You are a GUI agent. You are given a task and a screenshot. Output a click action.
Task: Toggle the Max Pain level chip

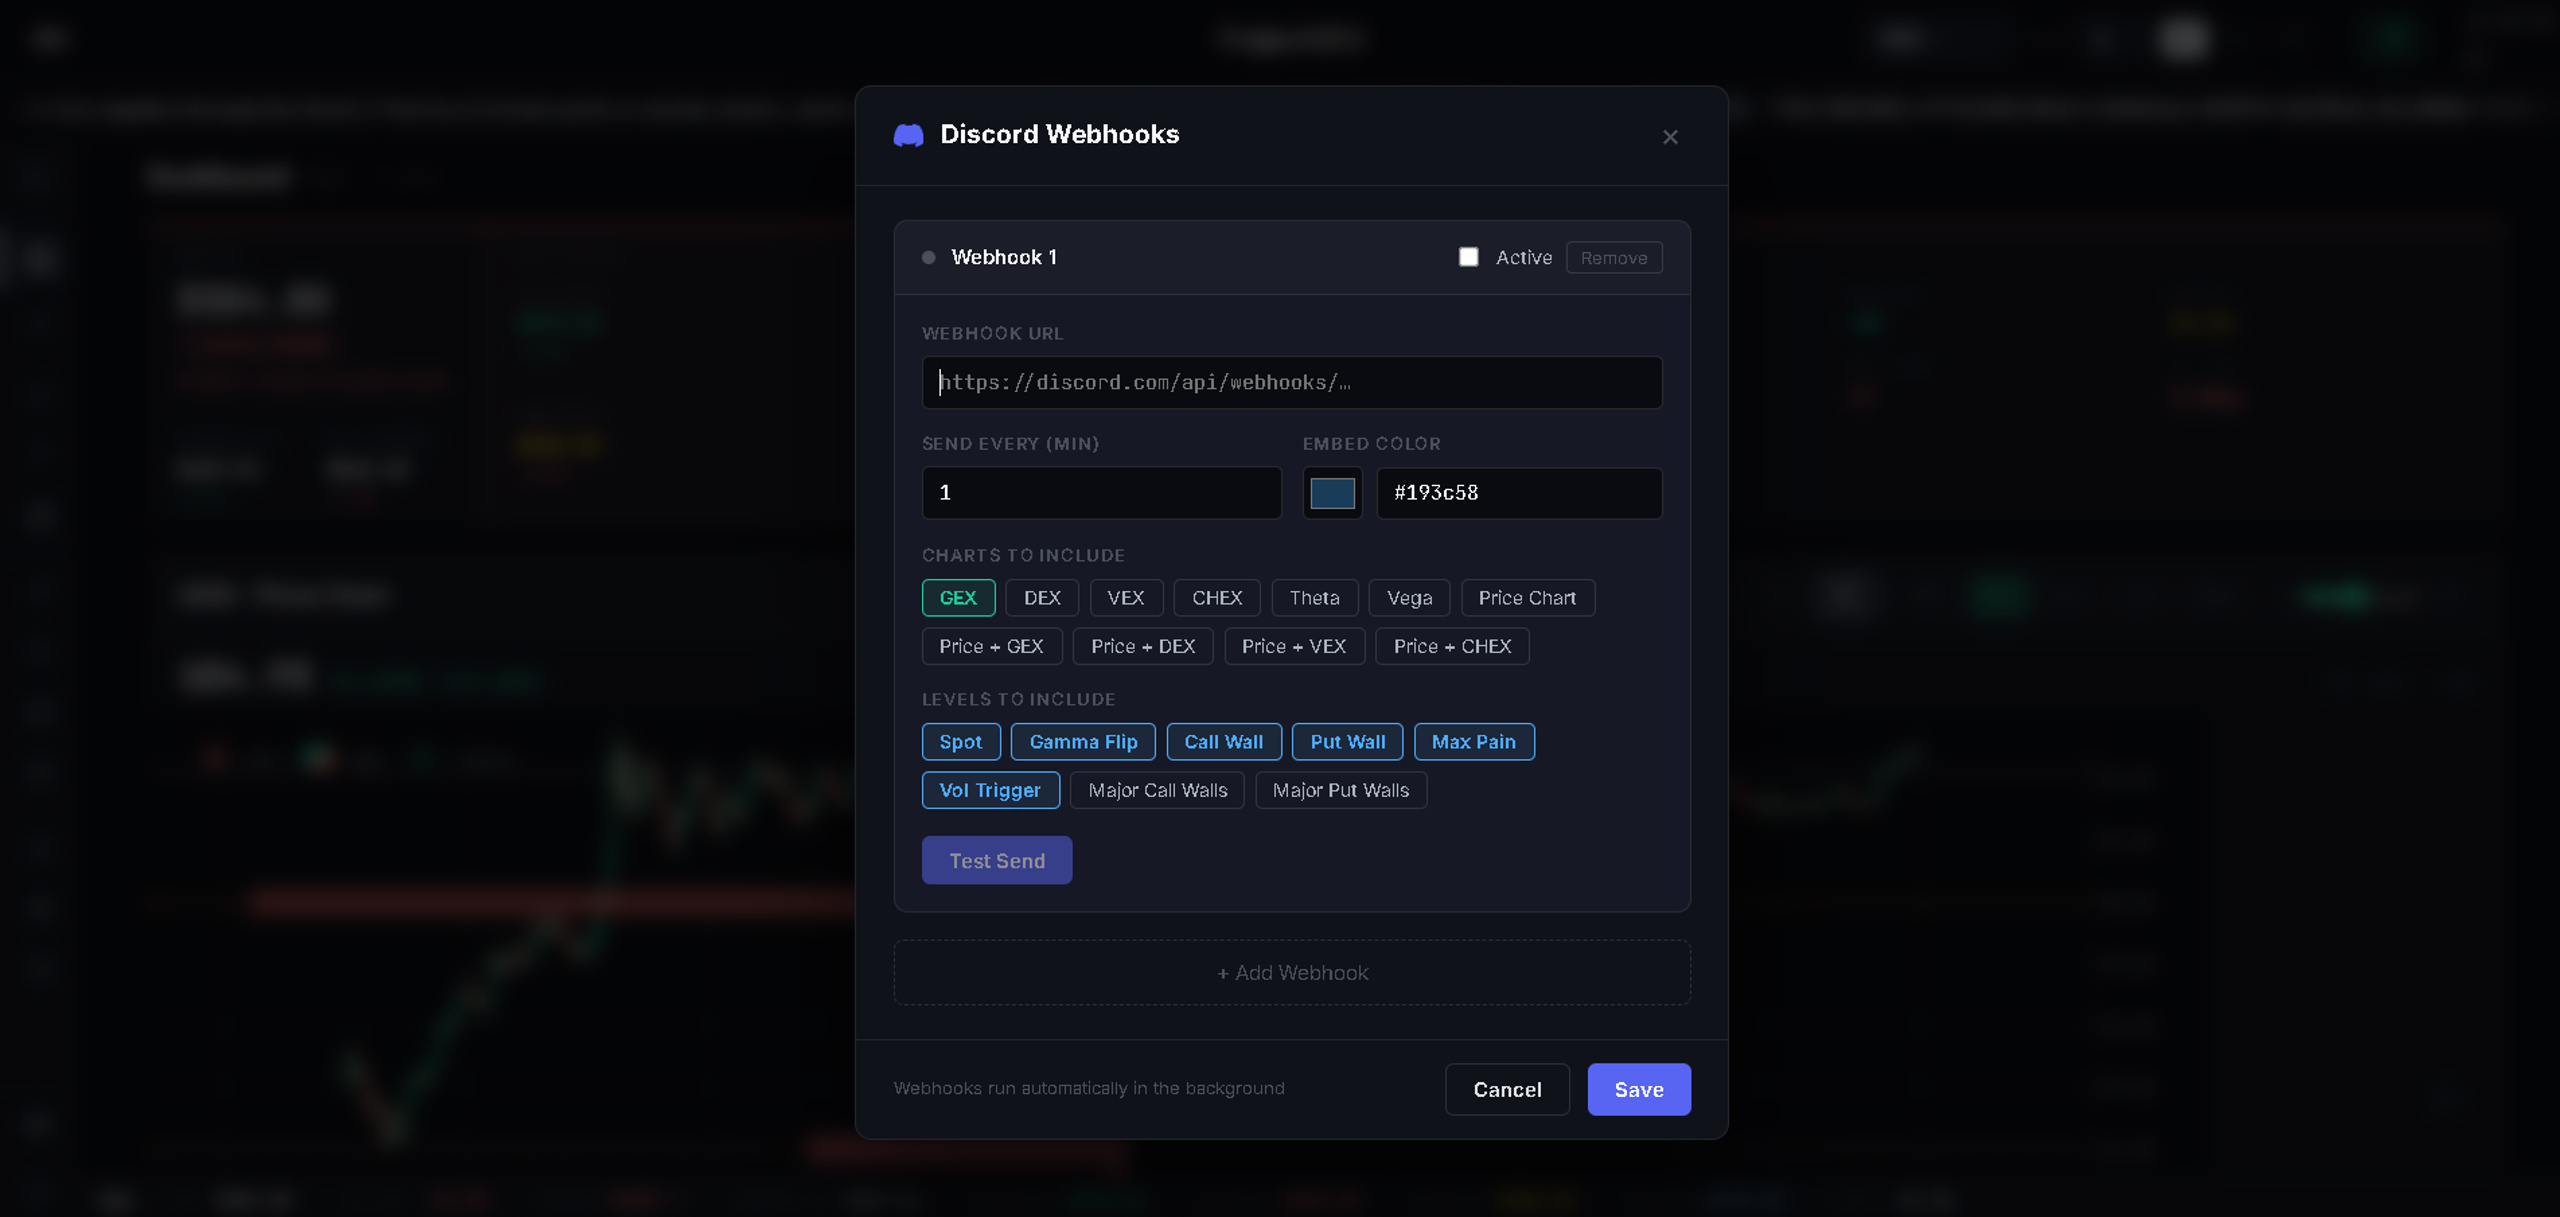pyautogui.click(x=1473, y=741)
